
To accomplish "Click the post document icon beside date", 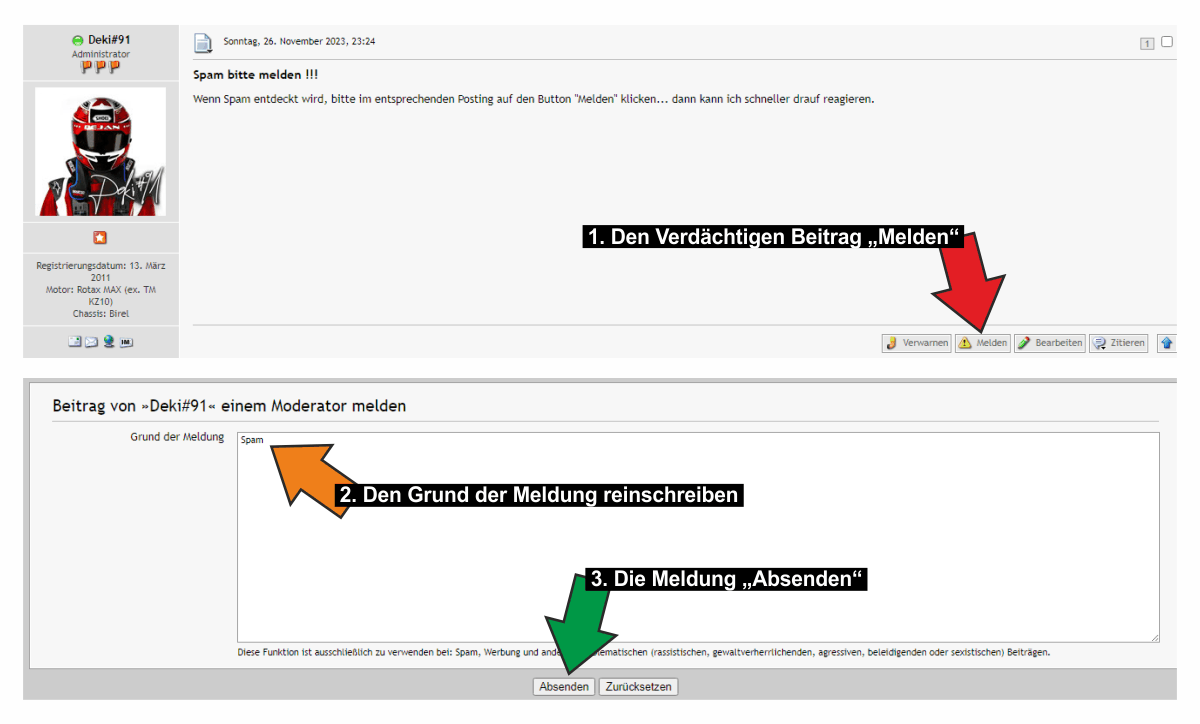I will pyautogui.click(x=203, y=43).
